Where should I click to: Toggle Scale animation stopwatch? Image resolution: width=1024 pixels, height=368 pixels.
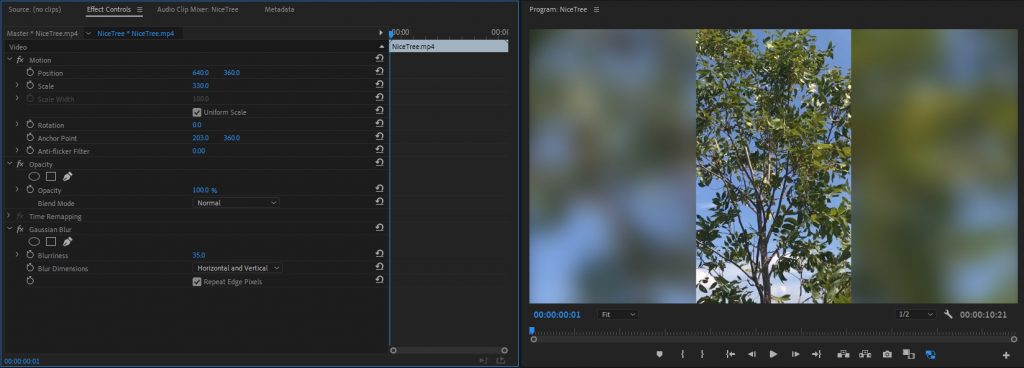tap(30, 85)
